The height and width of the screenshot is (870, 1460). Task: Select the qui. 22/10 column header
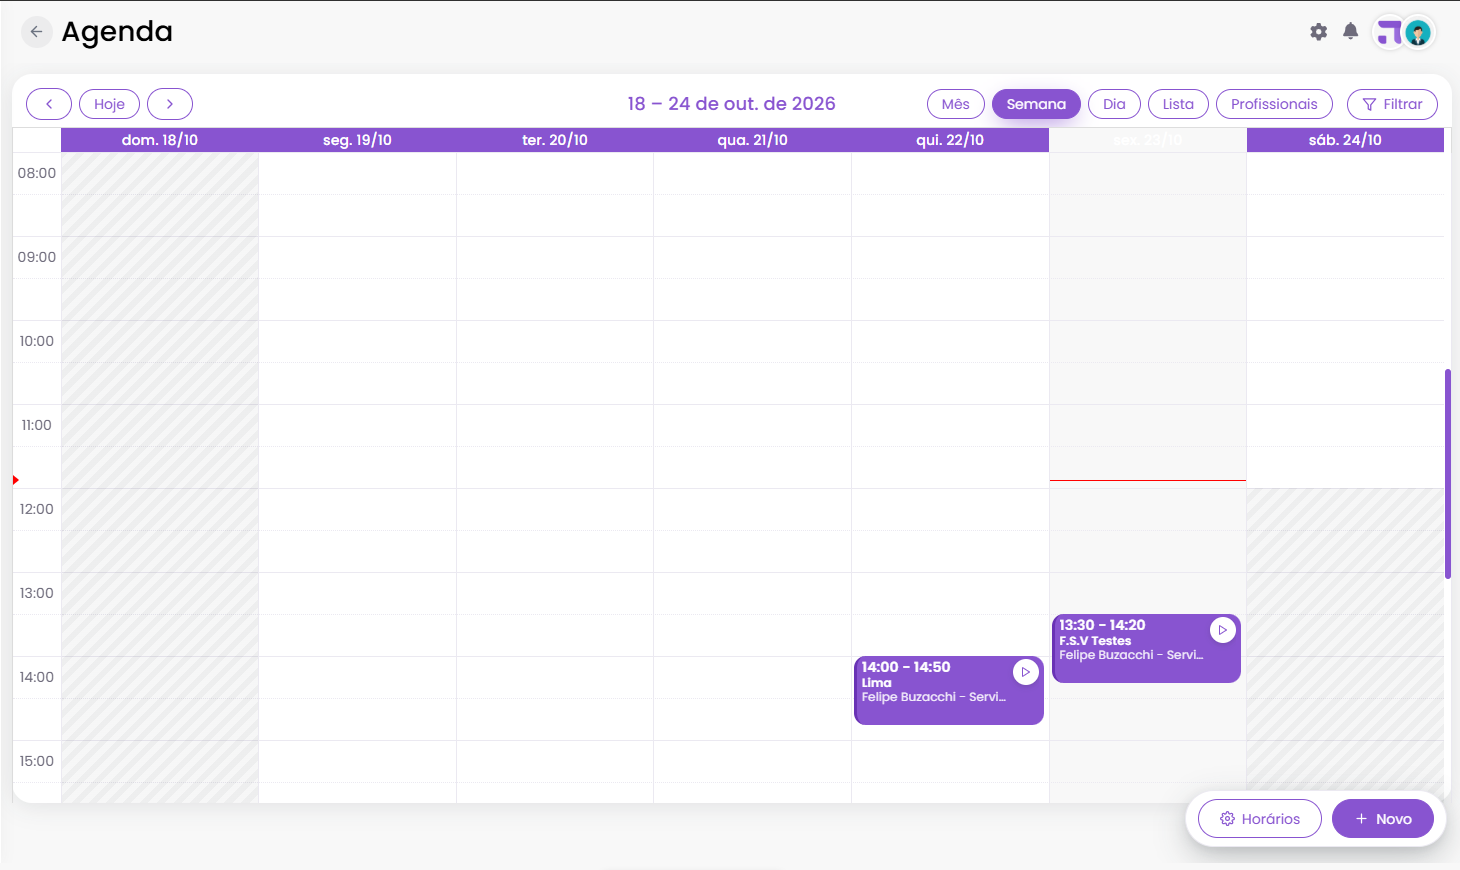(950, 140)
